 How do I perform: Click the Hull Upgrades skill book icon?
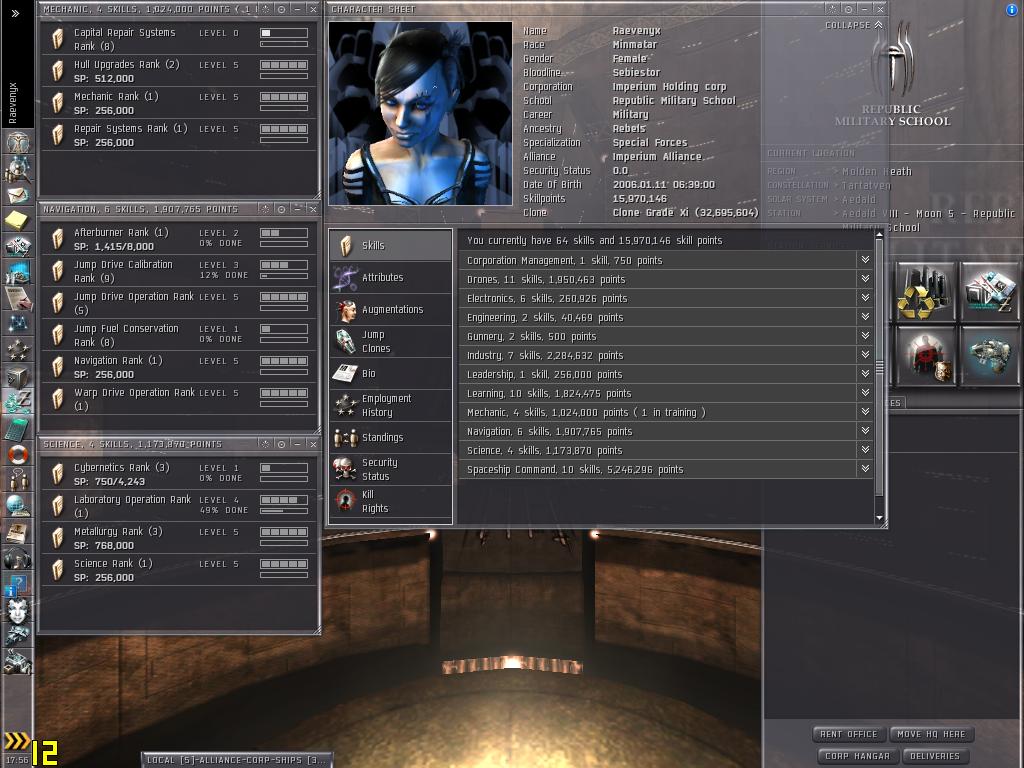[58, 71]
